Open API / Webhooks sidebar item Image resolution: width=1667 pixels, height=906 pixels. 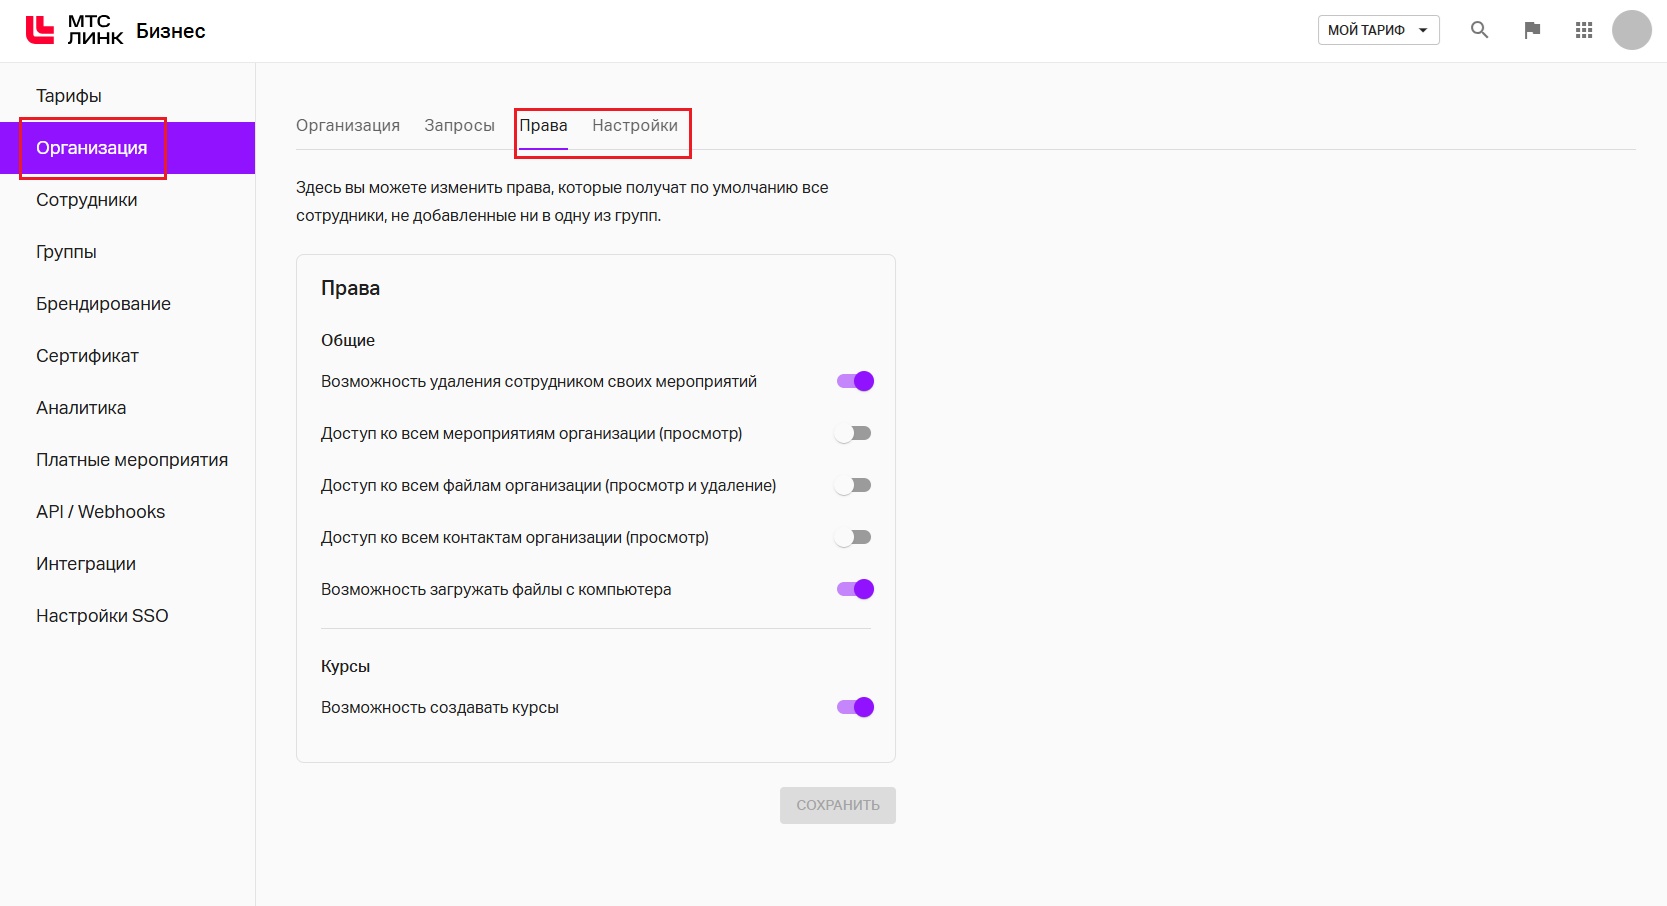[100, 512]
